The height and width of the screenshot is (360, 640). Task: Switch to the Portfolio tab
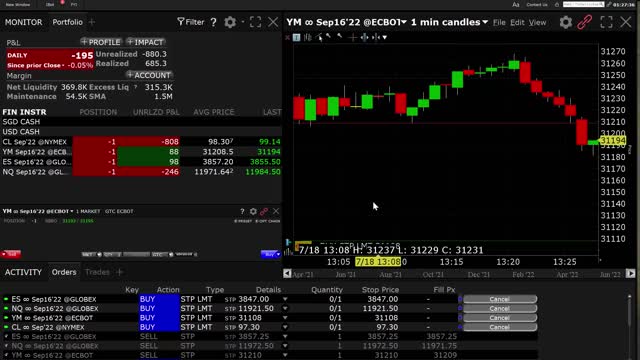tap(67, 22)
